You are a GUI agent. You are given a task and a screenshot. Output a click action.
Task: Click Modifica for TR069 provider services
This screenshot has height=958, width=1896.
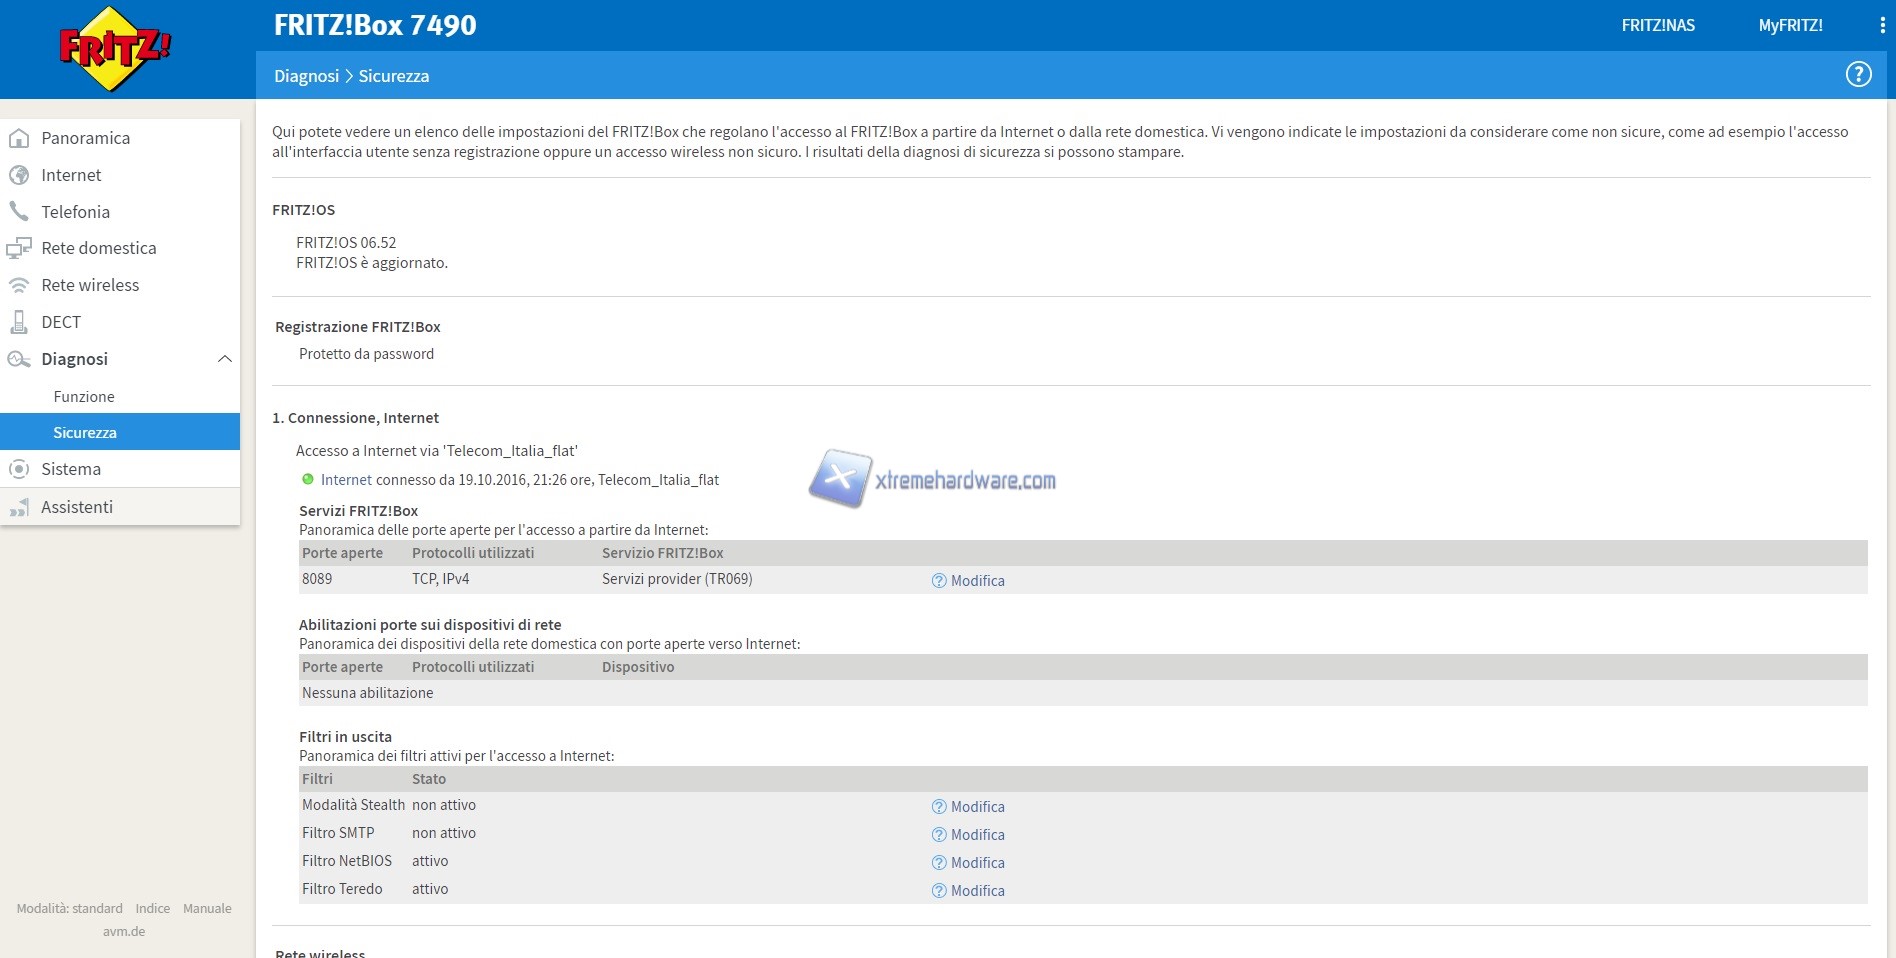click(x=977, y=581)
